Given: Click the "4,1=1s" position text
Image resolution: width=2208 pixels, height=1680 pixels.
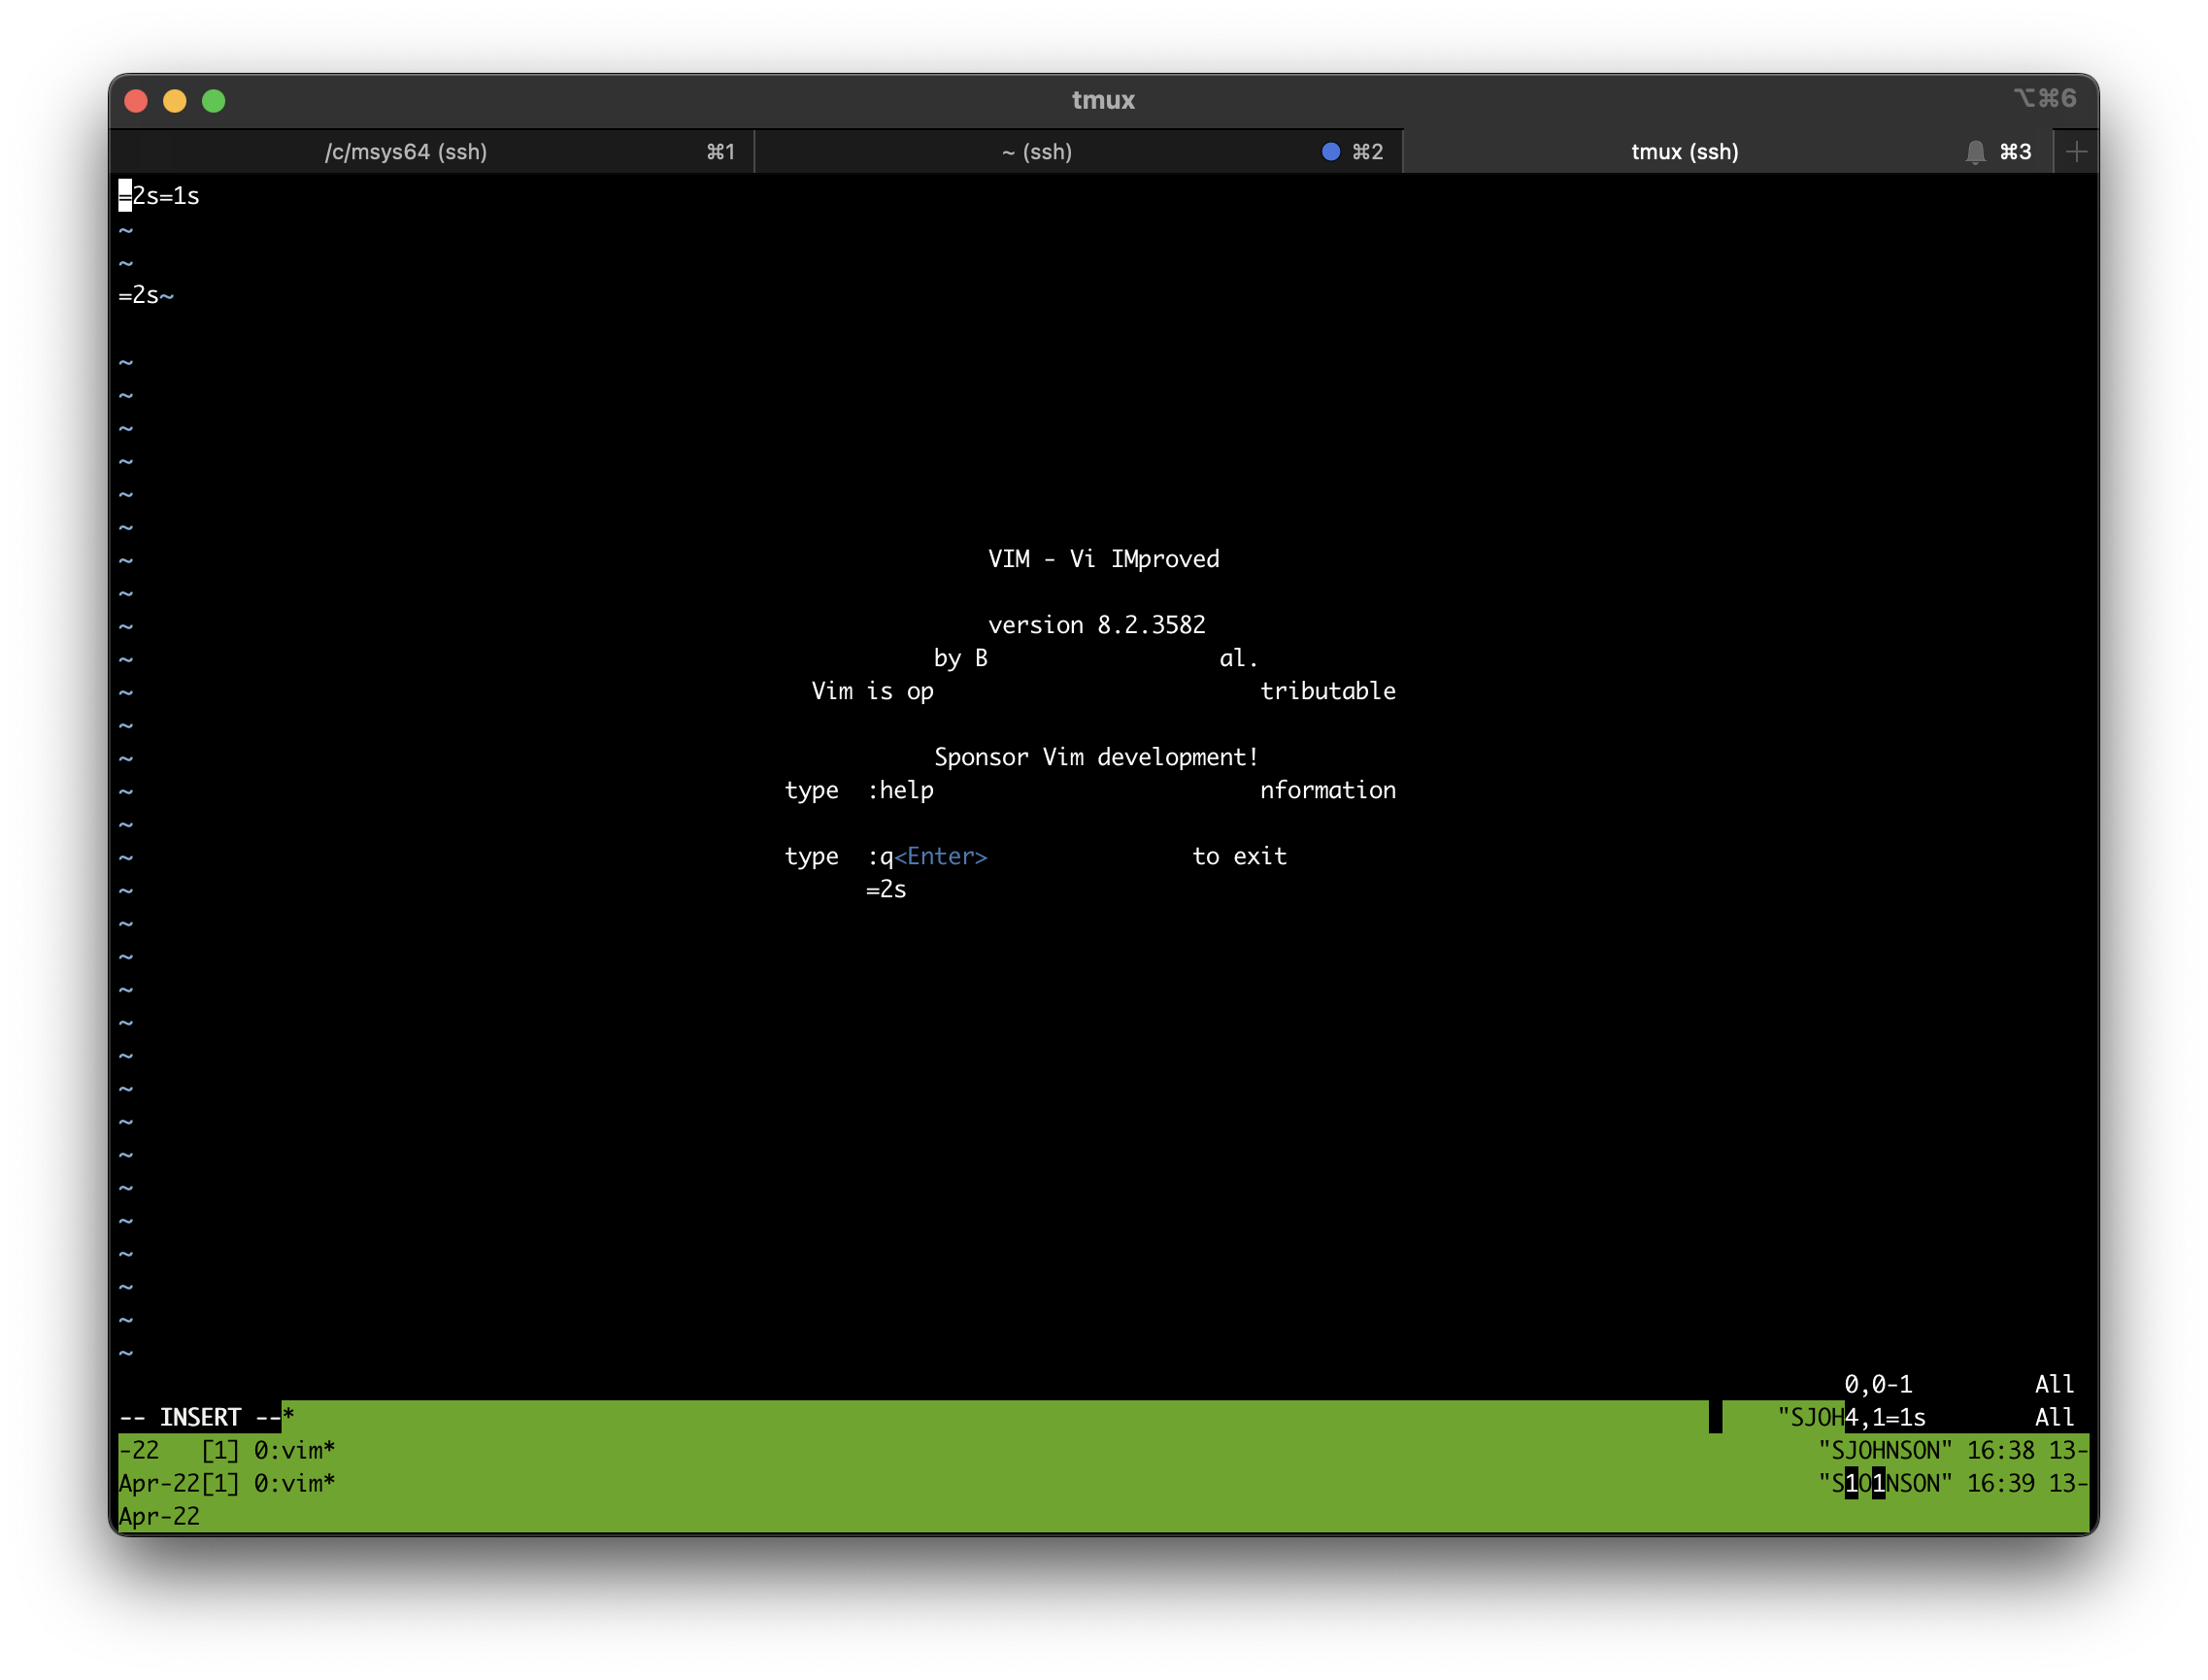Looking at the screenshot, I should pos(1885,1417).
